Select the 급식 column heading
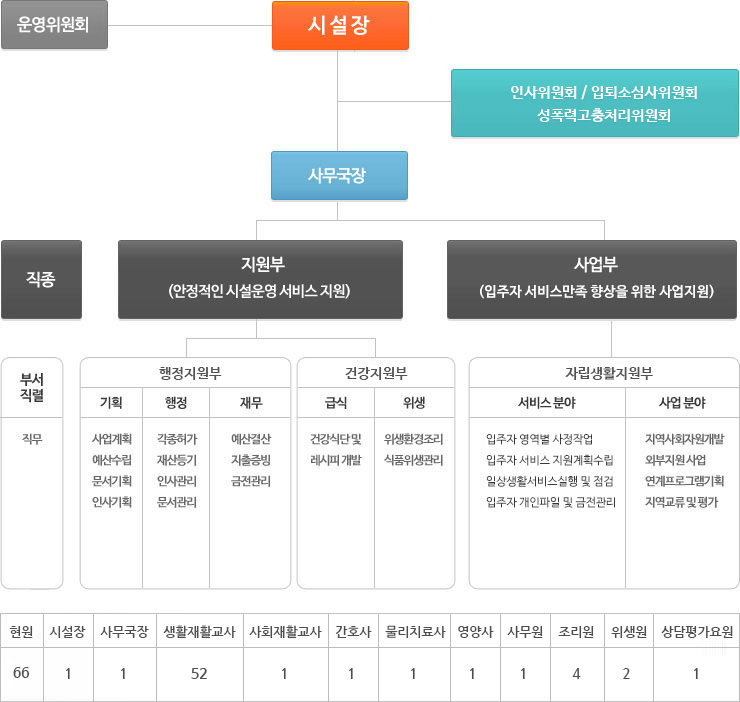This screenshot has width=740, height=702. pos(335,403)
